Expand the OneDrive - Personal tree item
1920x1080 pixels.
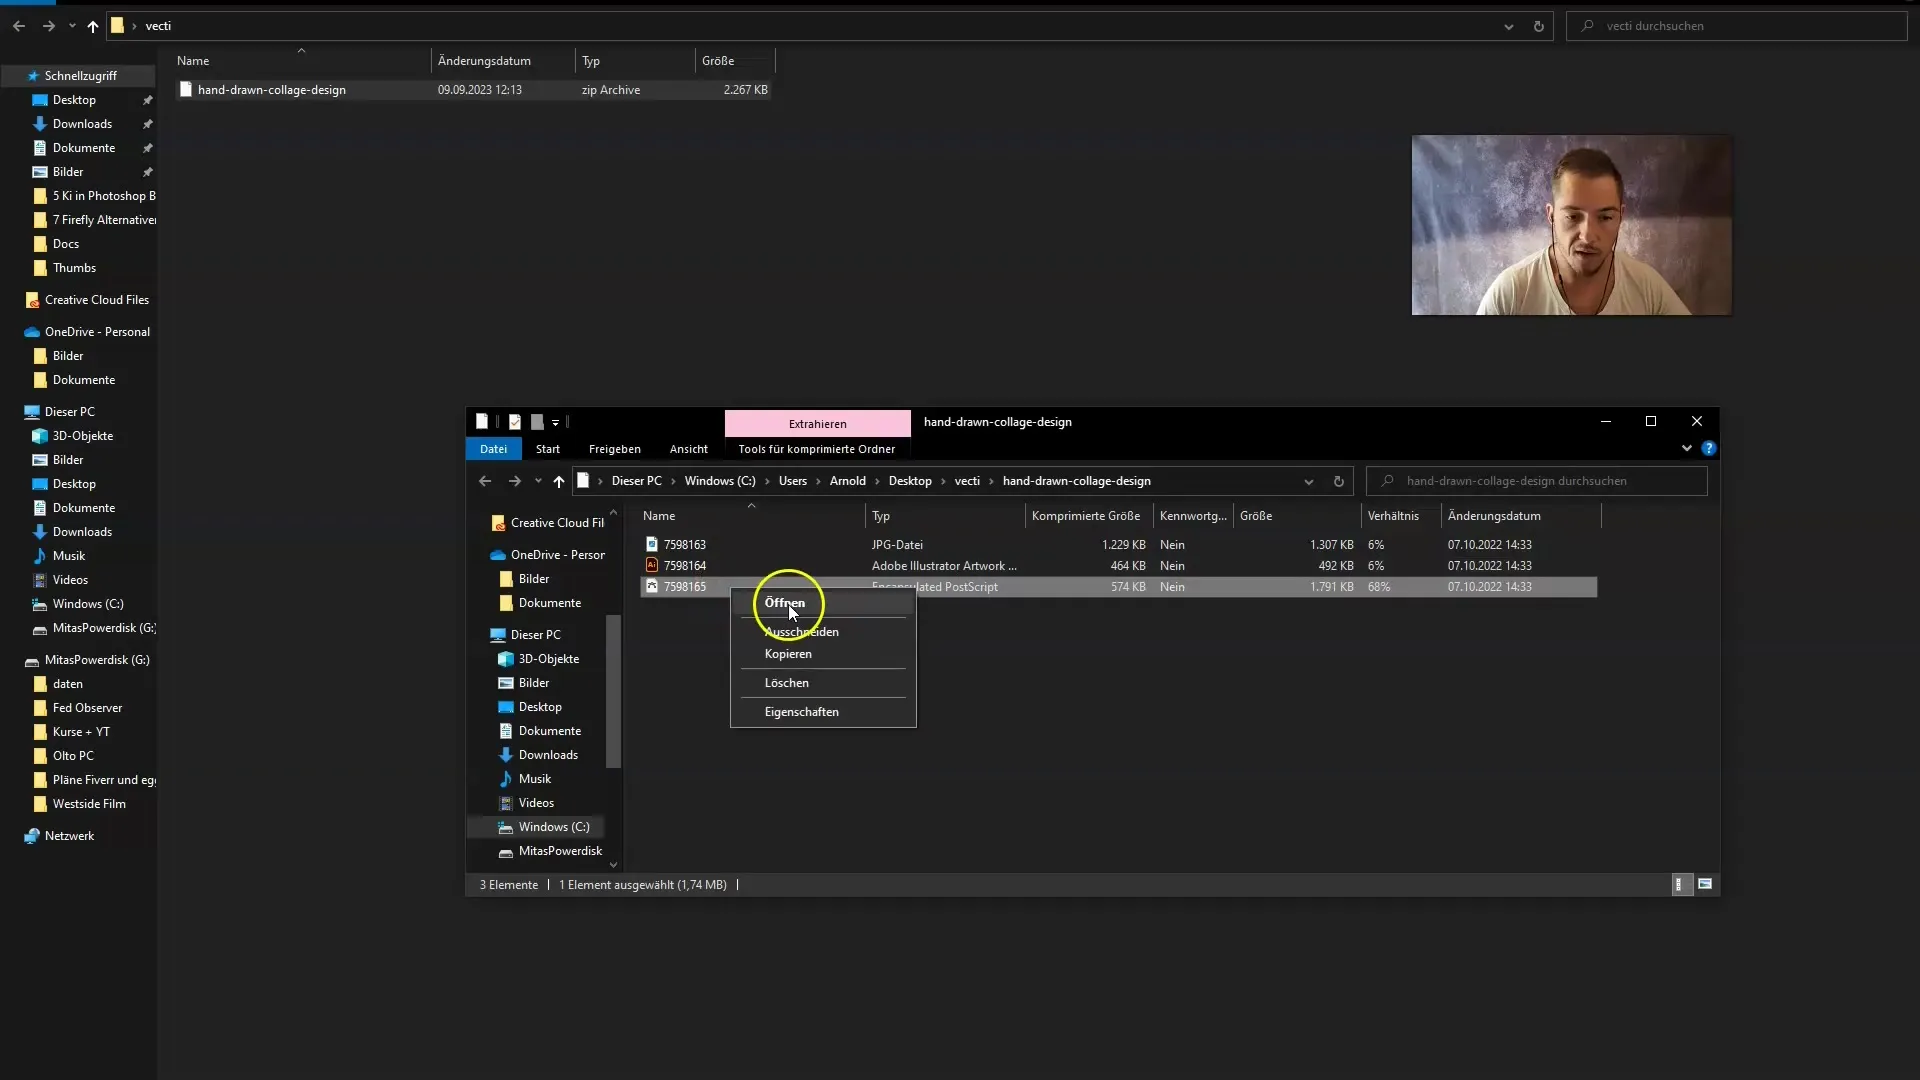pos(11,330)
